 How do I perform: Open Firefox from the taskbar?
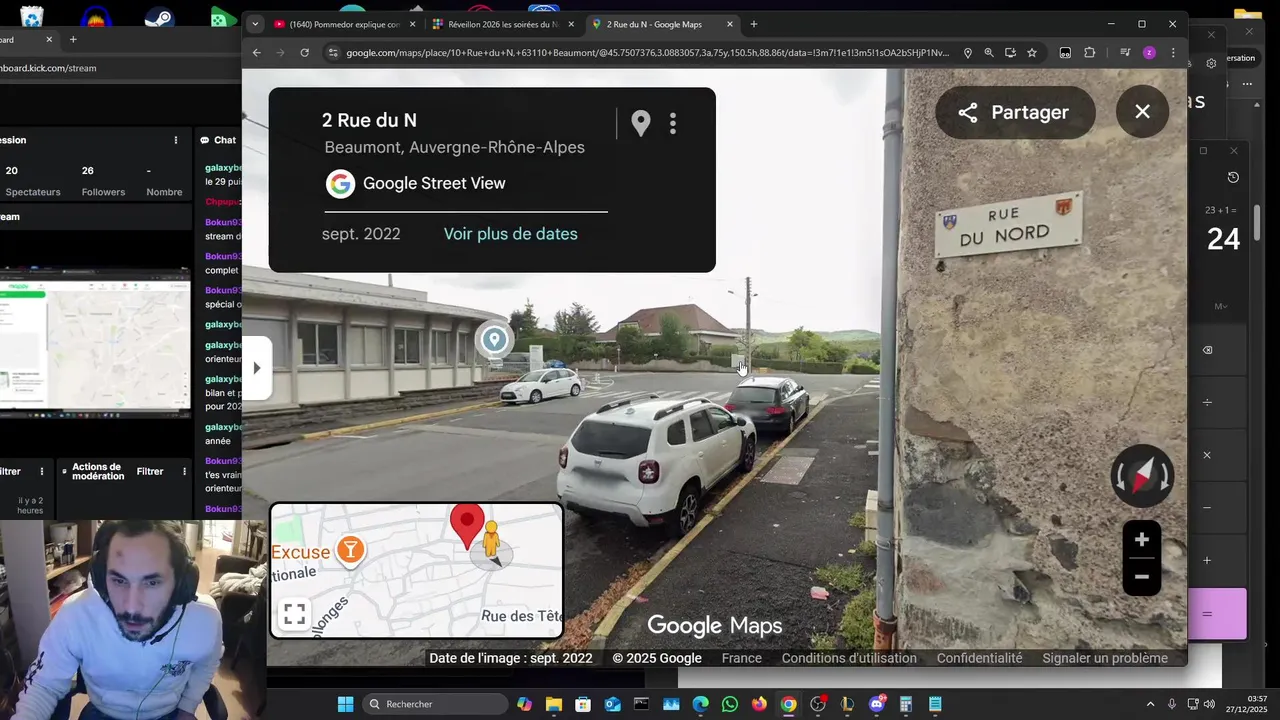(759, 704)
